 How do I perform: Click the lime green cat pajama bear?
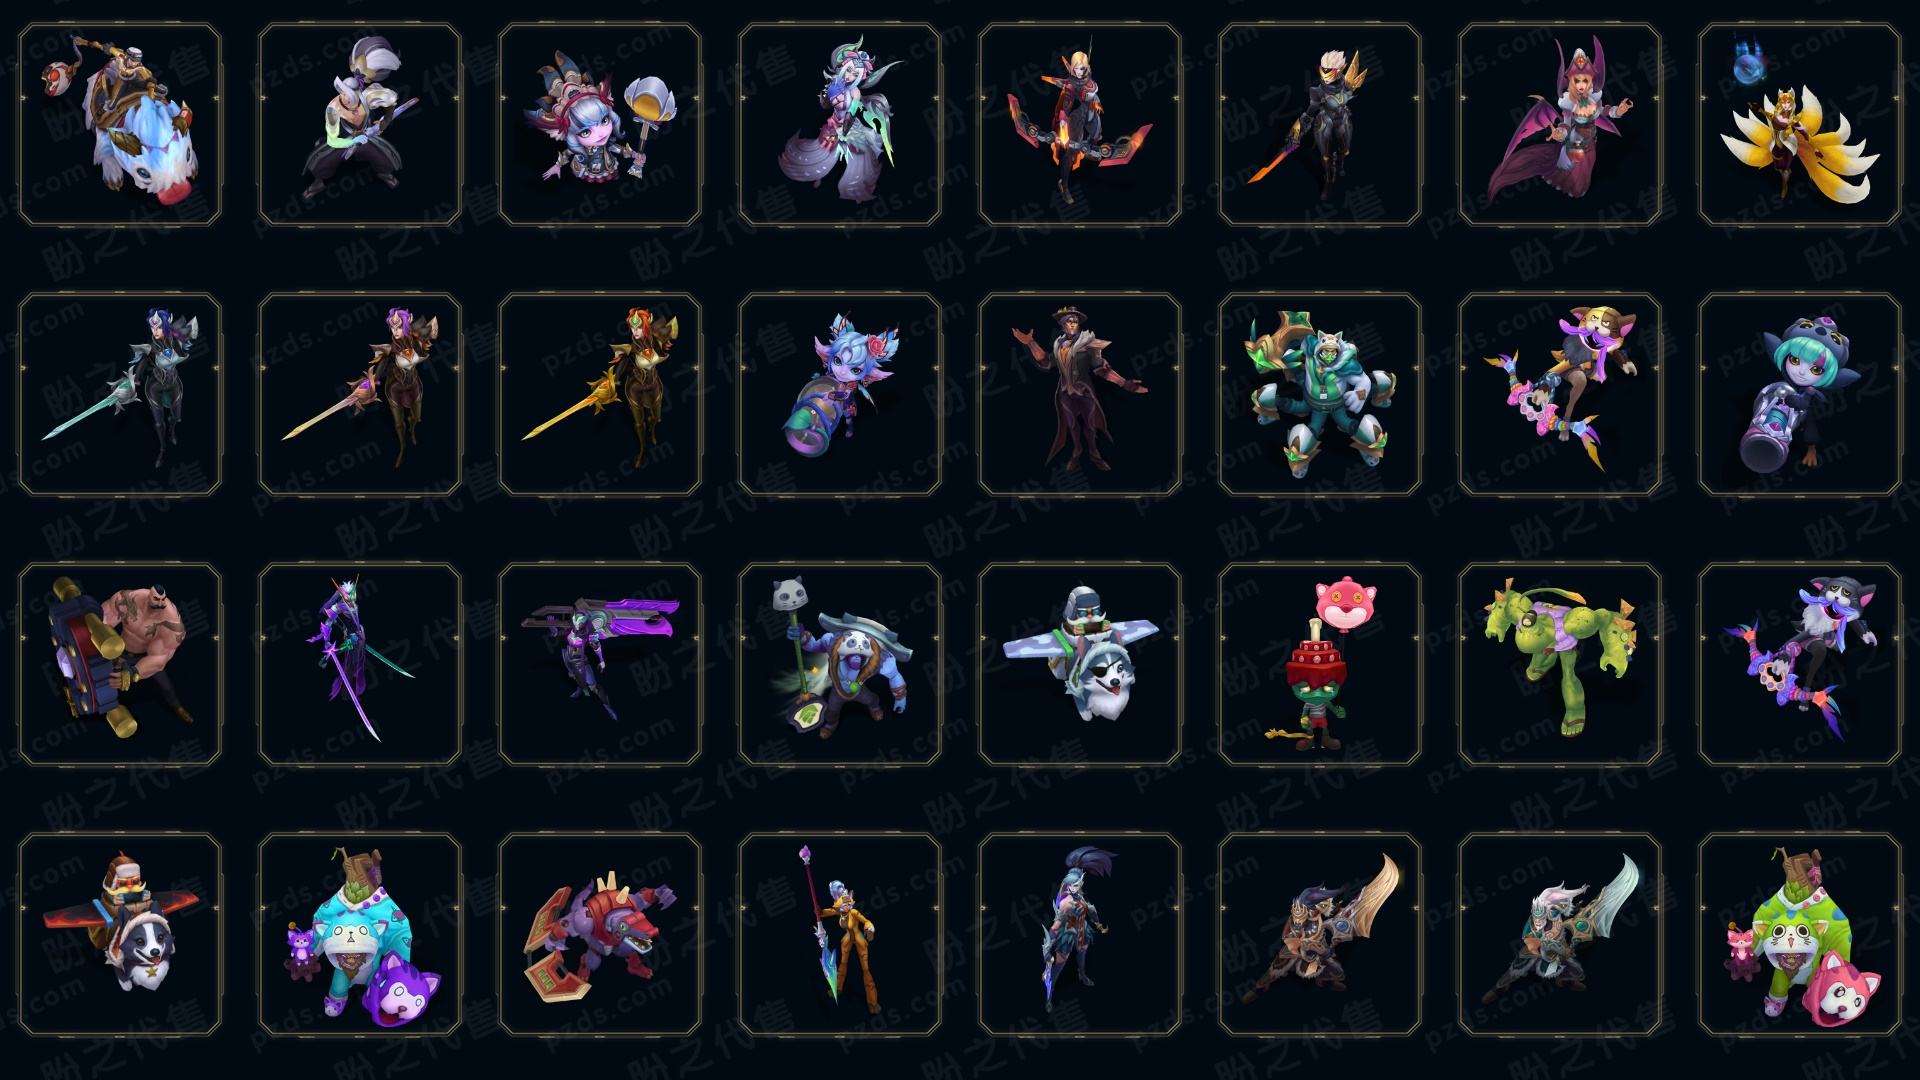tap(1799, 934)
